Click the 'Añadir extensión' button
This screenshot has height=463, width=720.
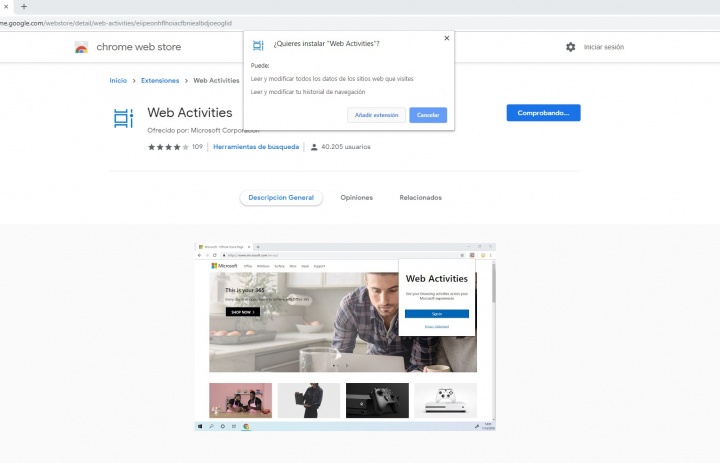pyautogui.click(x=377, y=115)
